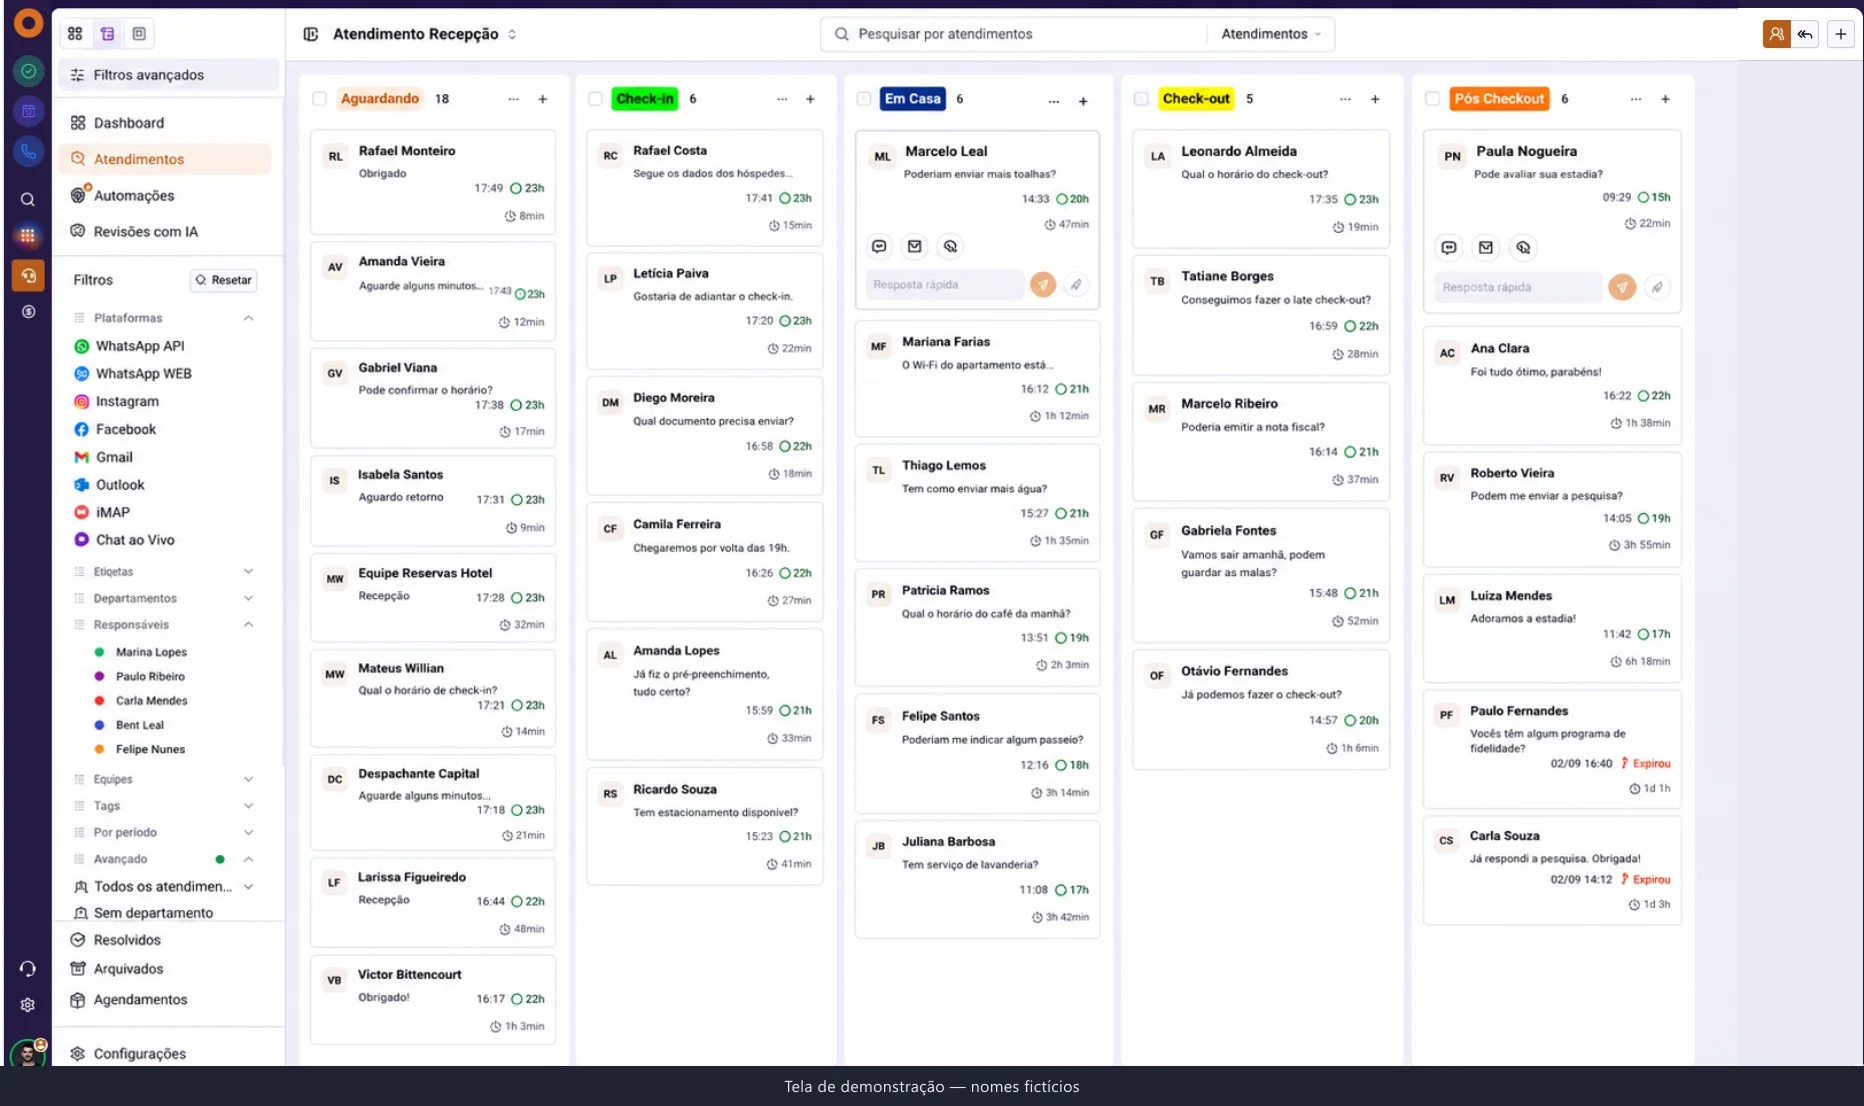Viewport: 1864px width, 1106px height.
Task: Tick the Check-in column checkbox
Action: (x=595, y=99)
